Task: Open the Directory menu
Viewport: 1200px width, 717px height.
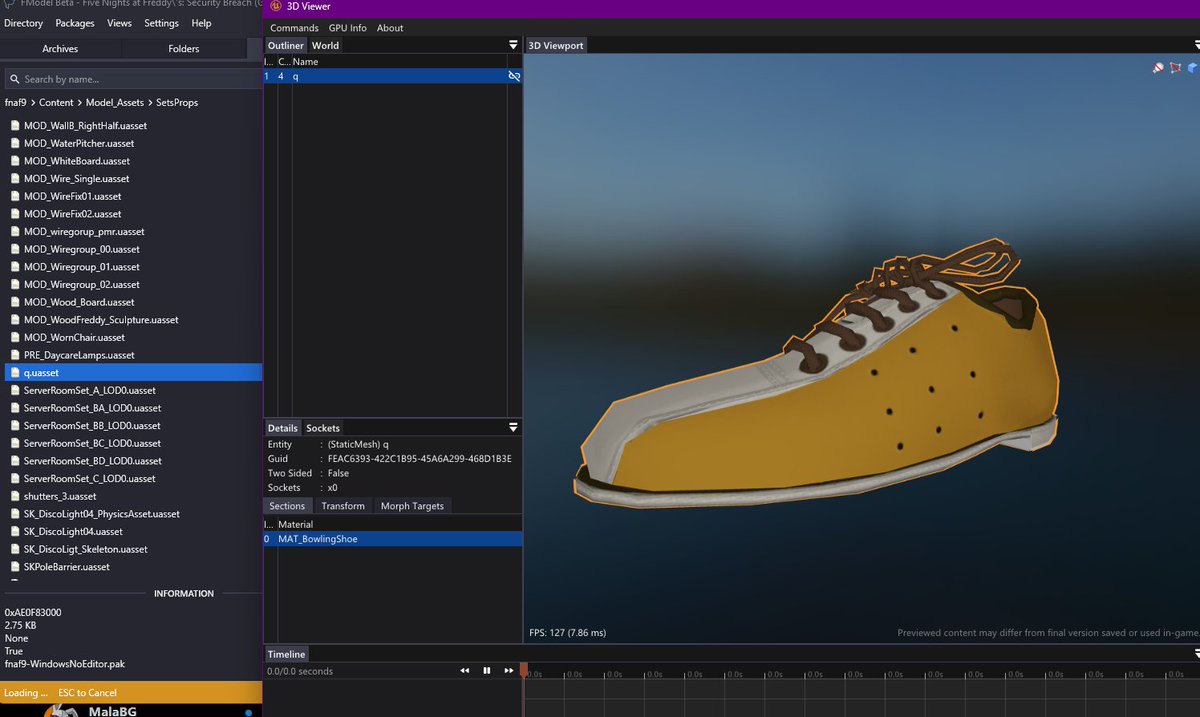Action: [x=24, y=23]
